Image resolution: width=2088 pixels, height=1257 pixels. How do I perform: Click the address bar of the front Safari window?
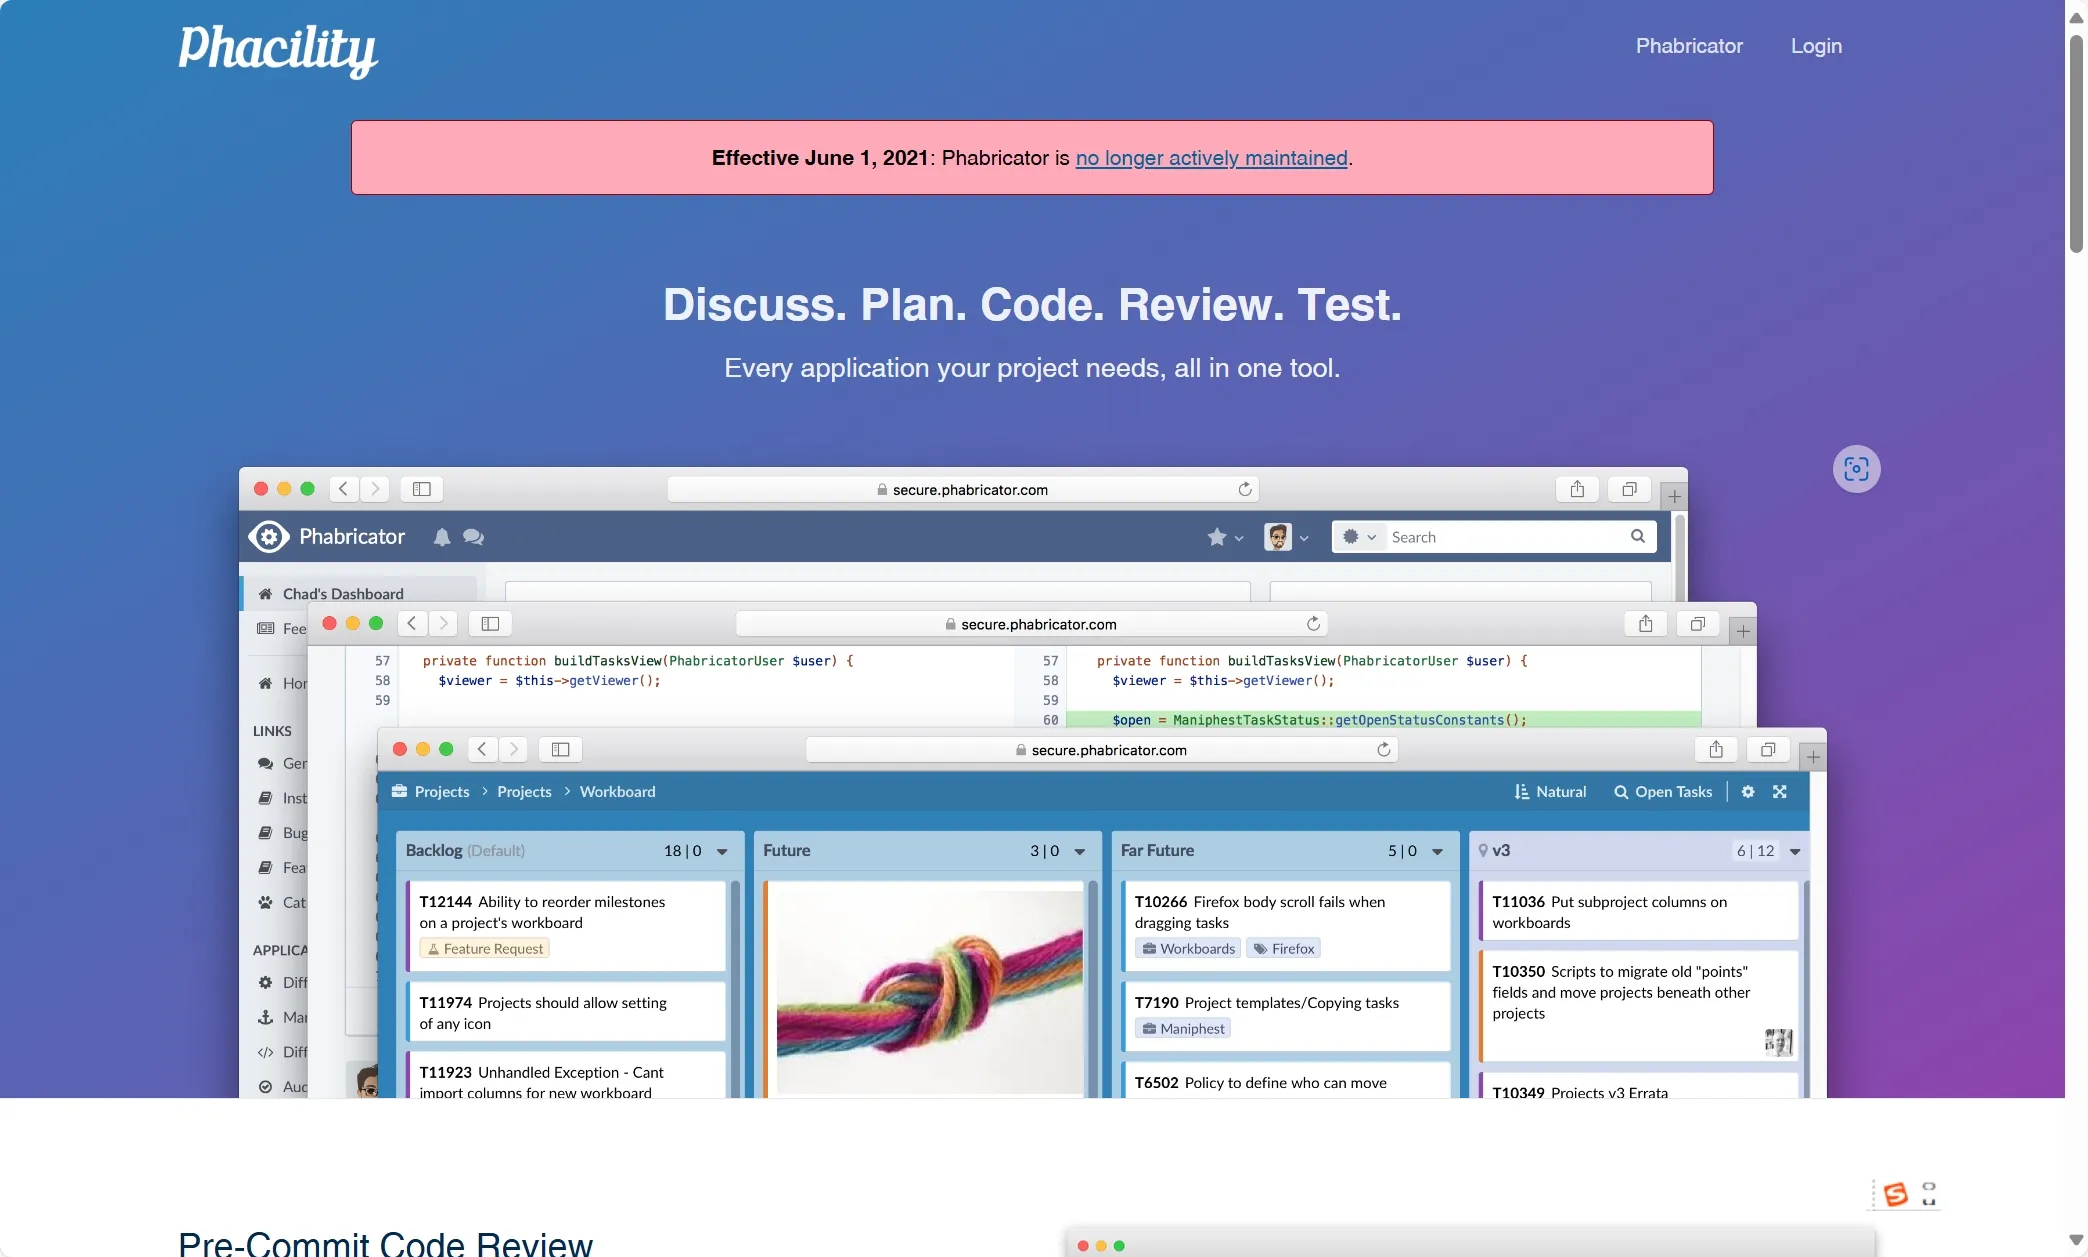[x=1101, y=750]
